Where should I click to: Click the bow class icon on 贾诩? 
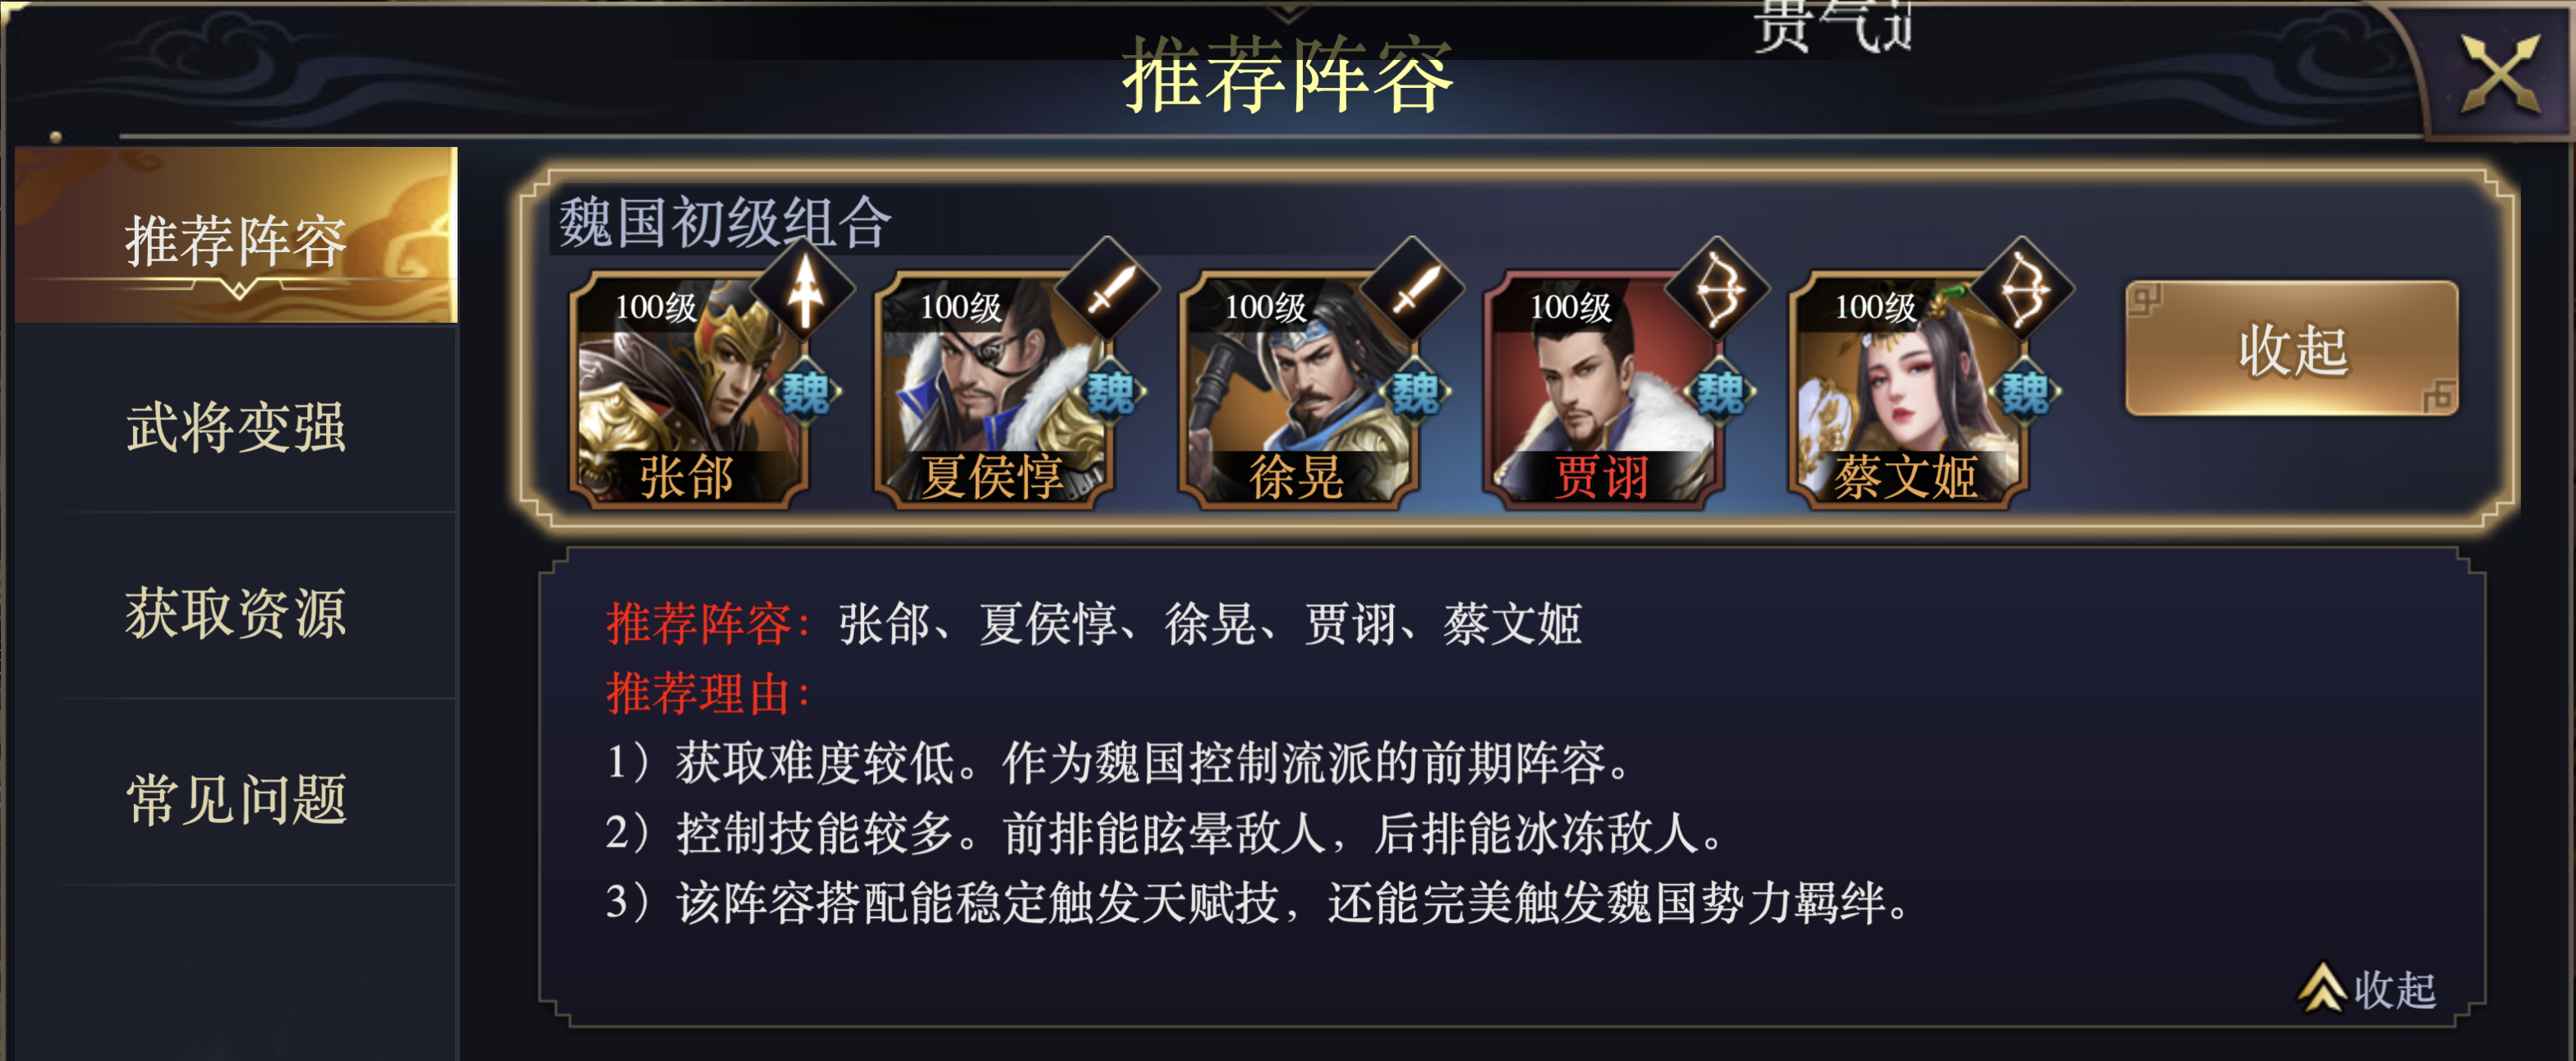1718,291
